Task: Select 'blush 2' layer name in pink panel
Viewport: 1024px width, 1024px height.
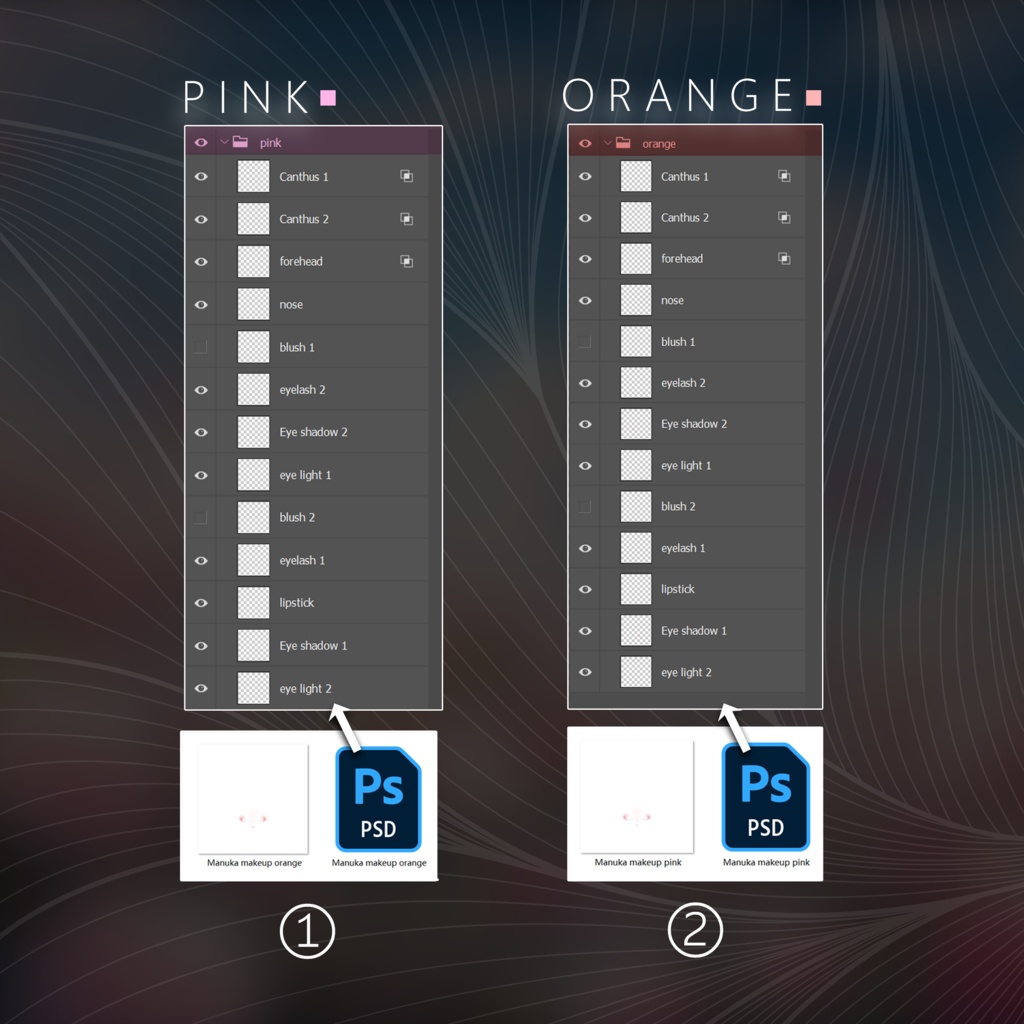Action: 297,517
